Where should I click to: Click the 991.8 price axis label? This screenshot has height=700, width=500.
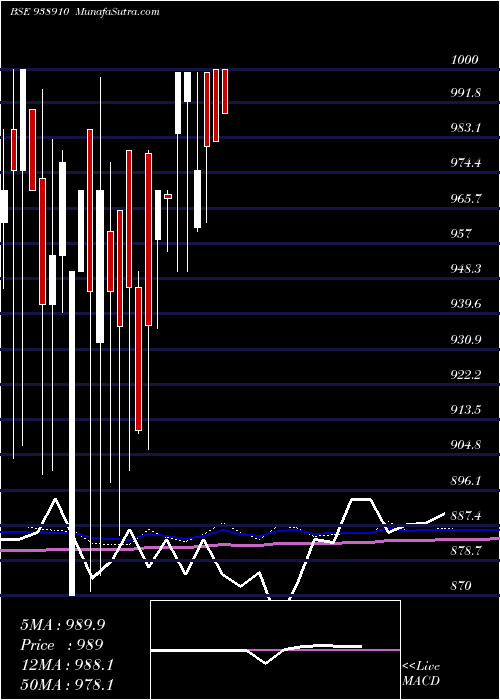click(465, 93)
